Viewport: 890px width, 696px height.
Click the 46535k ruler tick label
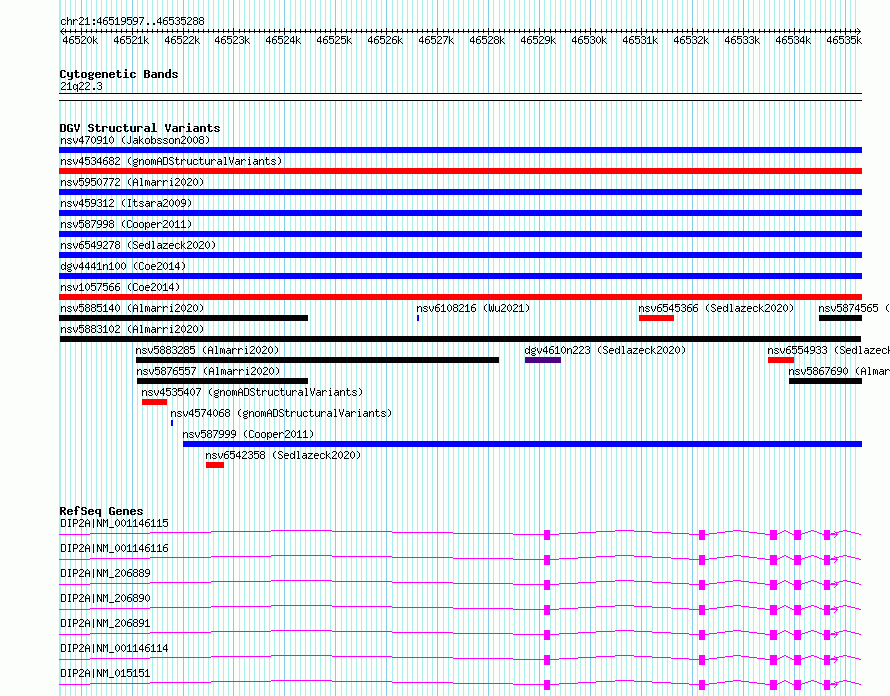pyautogui.click(x=843, y=41)
